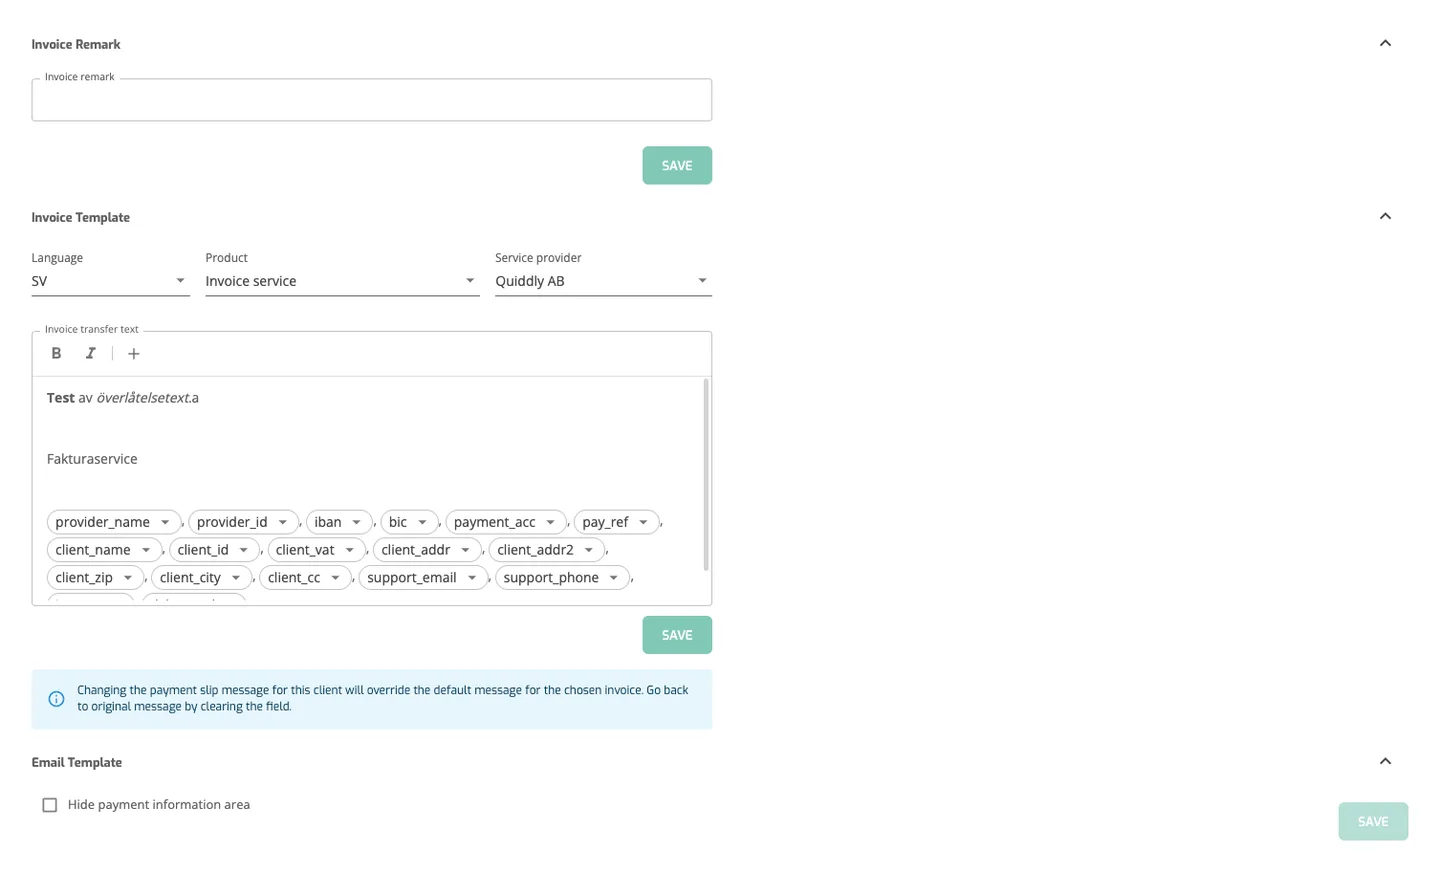Open the Service provider dropdown
Screen dimensions: 1440x894
603,281
